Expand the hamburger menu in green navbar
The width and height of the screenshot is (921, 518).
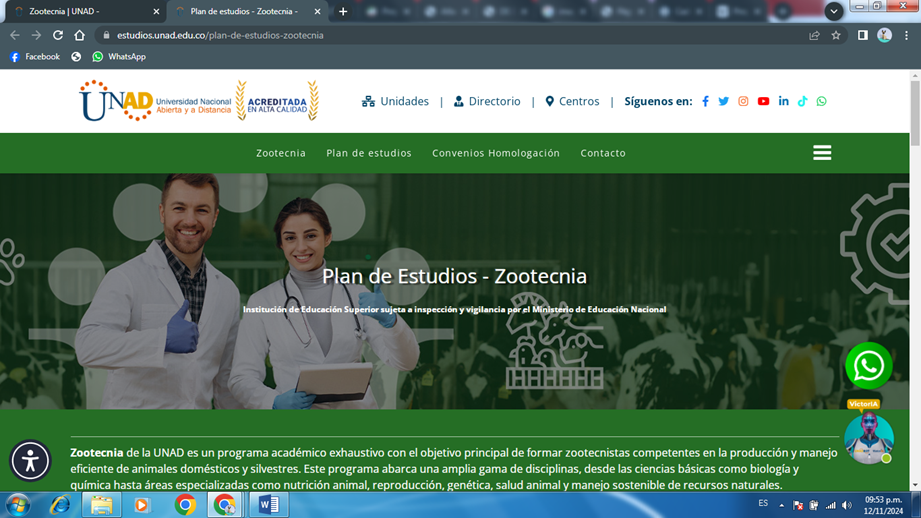(822, 153)
